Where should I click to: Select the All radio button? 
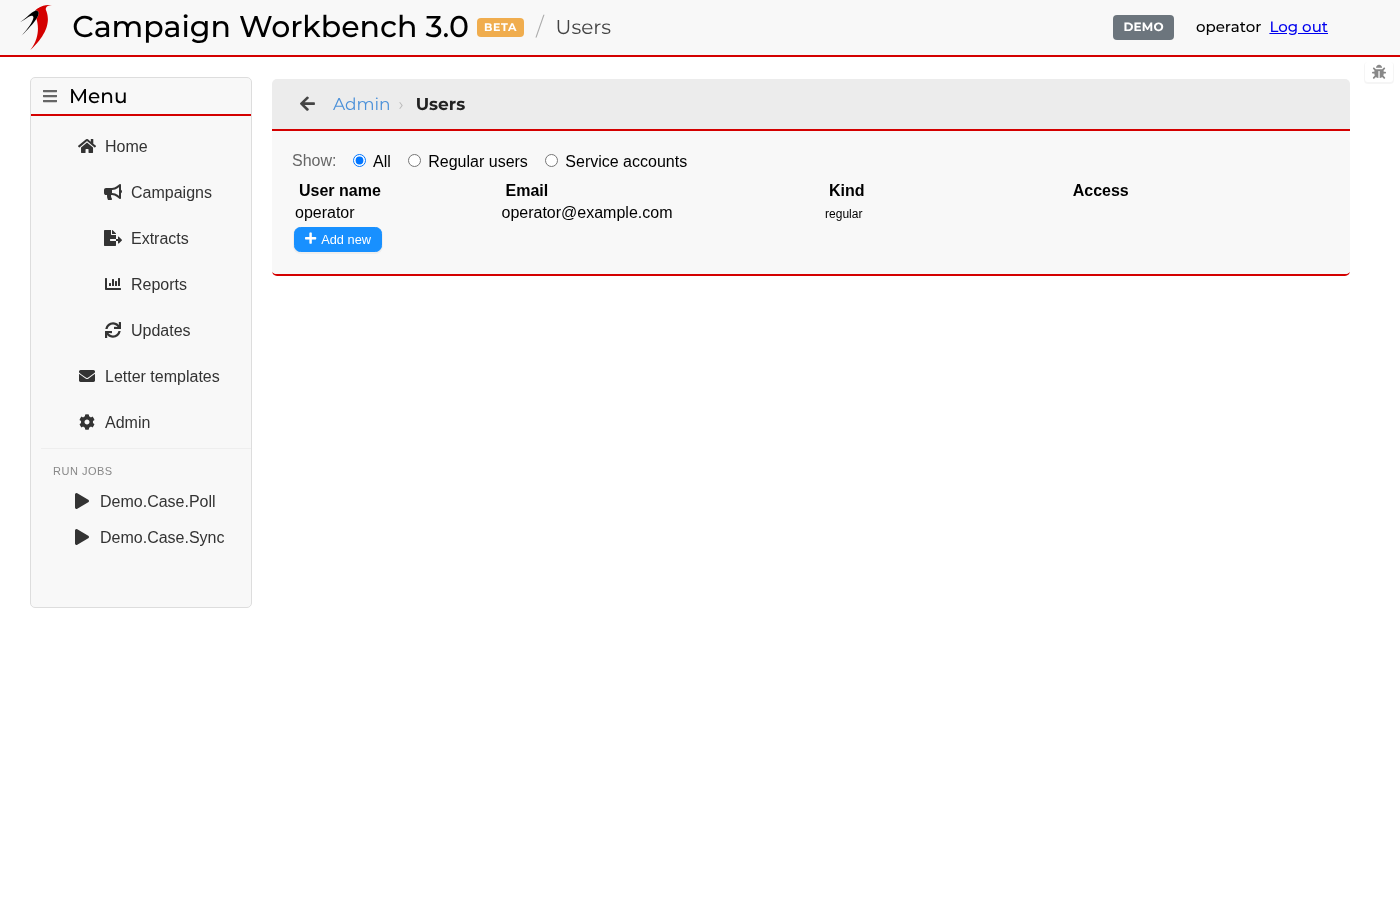(360, 161)
